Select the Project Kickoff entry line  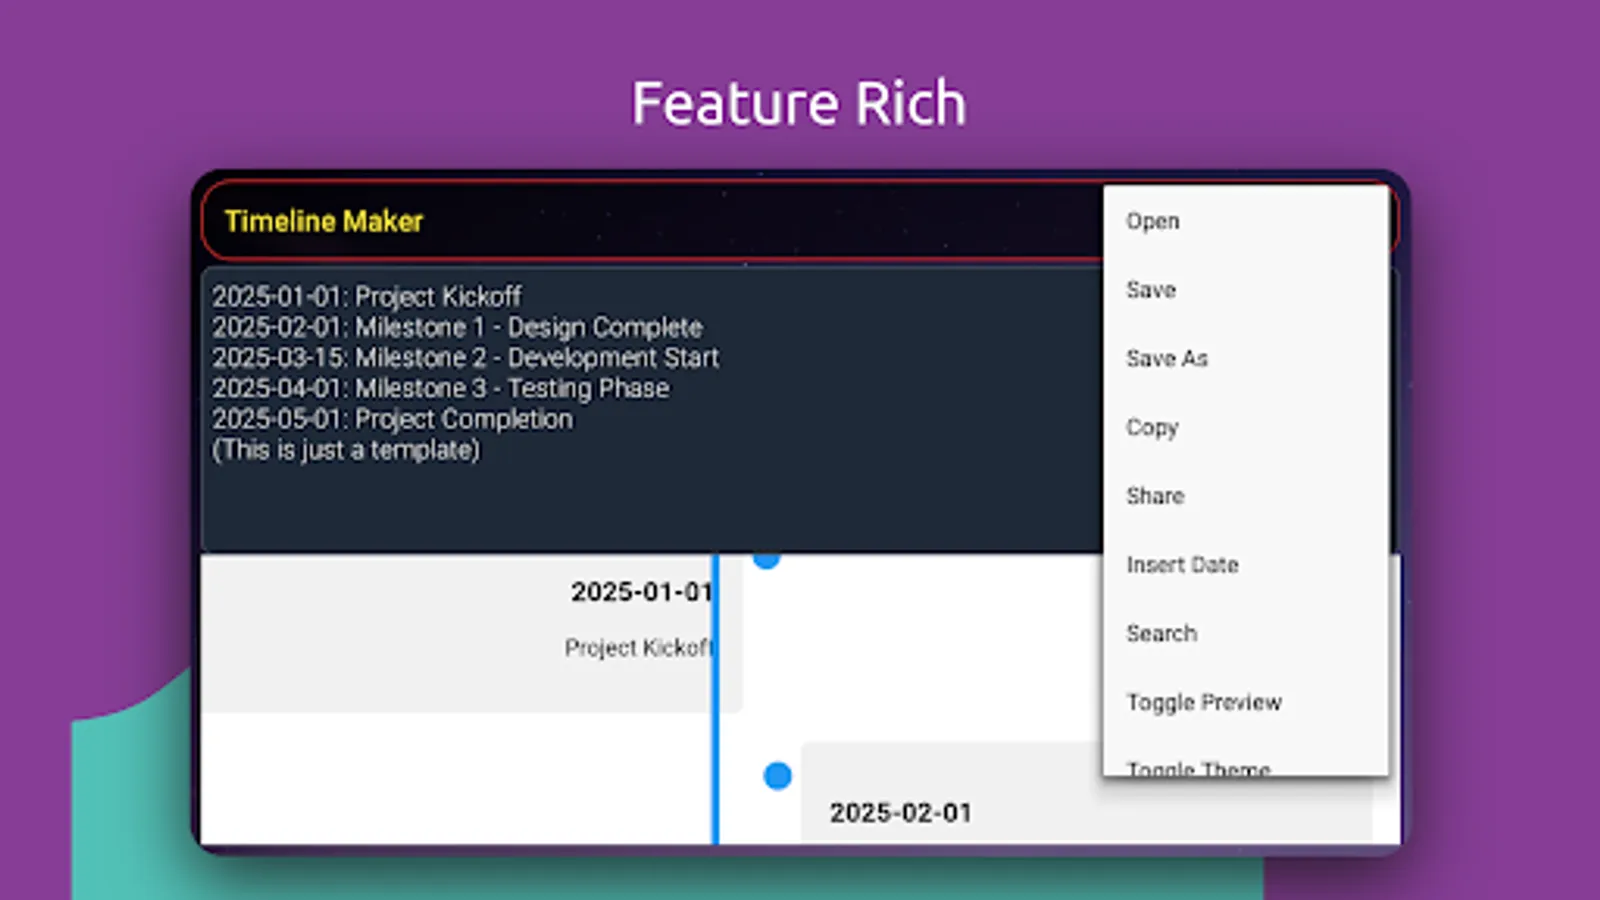365,296
